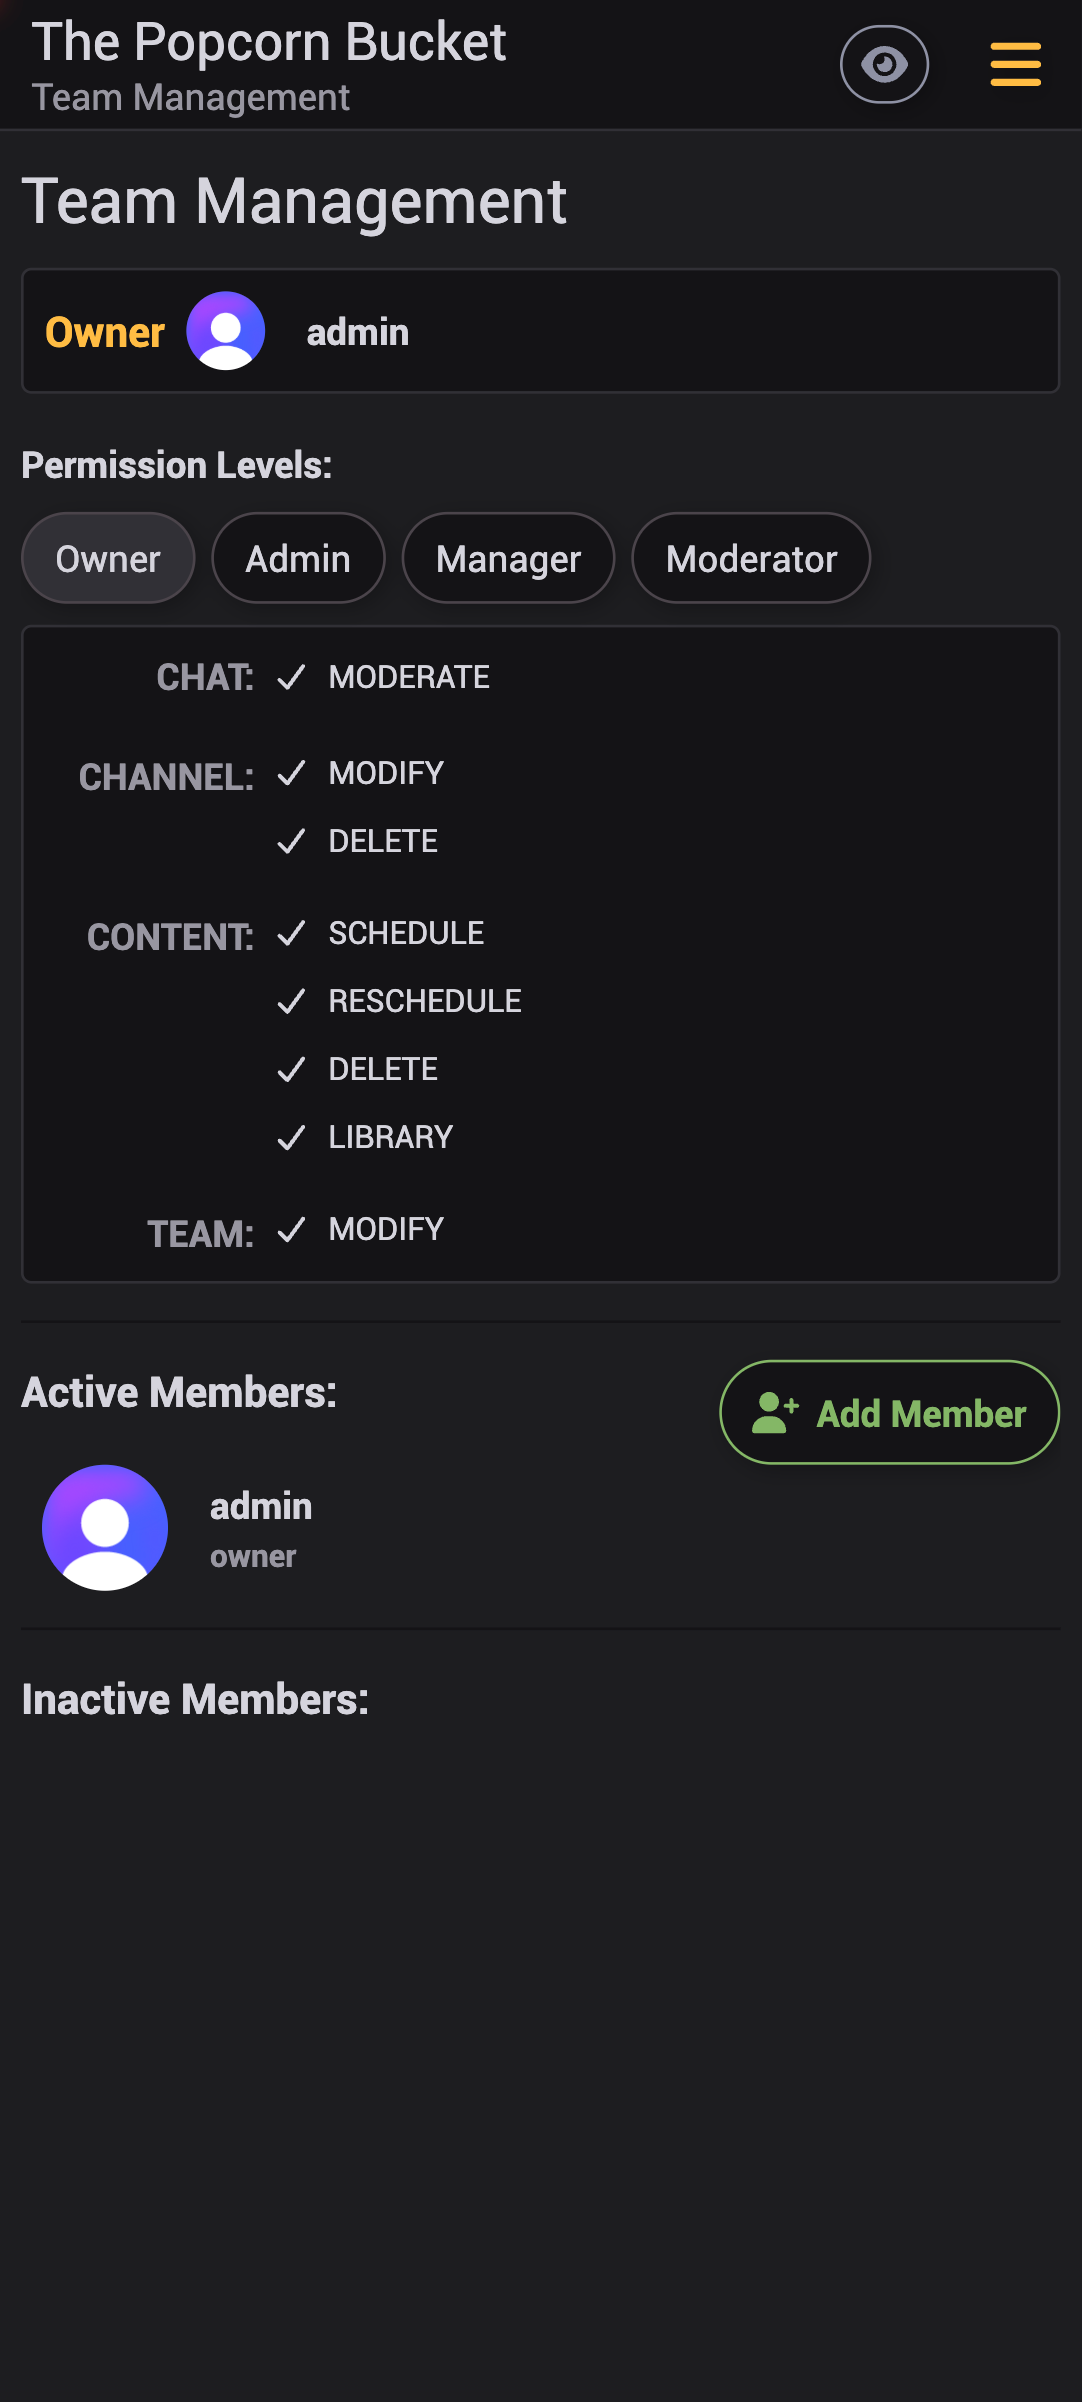
Task: View the Moderator permission level
Action: tap(751, 559)
